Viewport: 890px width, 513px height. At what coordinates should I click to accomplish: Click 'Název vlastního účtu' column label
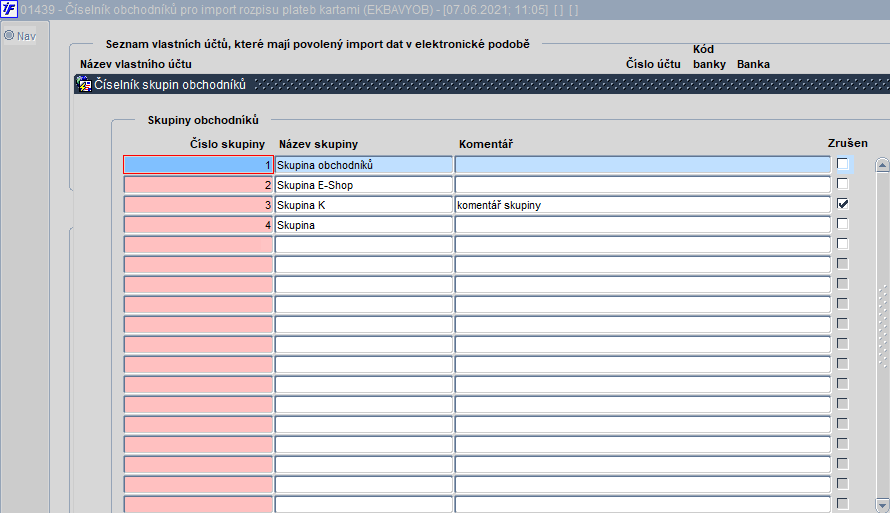click(x=136, y=64)
